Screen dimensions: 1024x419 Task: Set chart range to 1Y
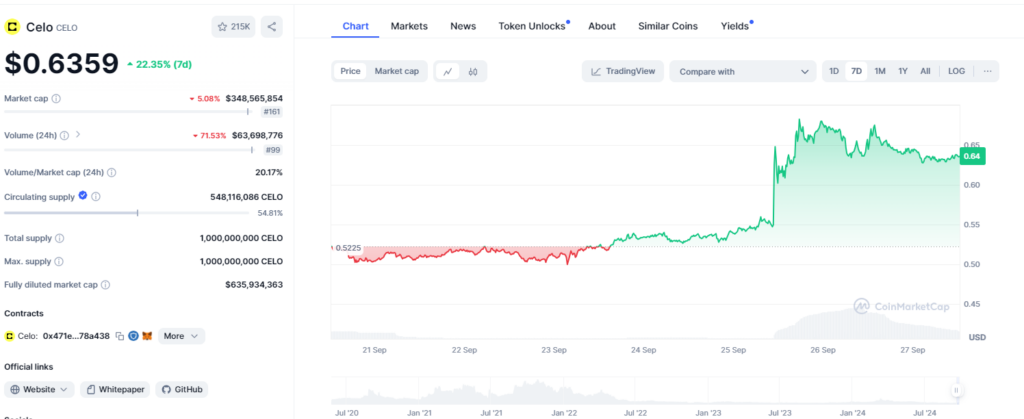[x=903, y=71]
